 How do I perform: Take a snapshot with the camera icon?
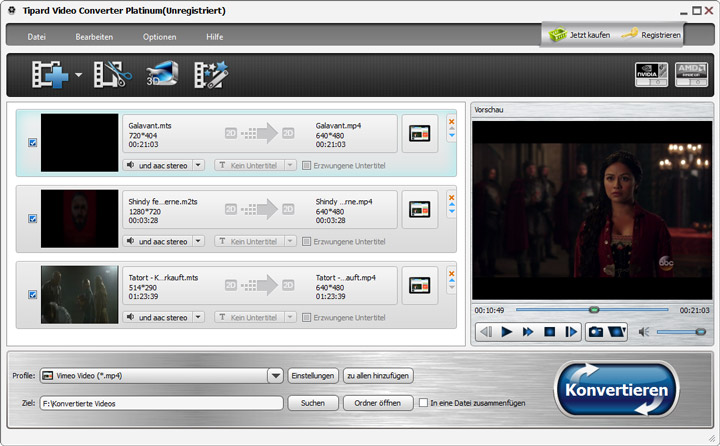[596, 332]
